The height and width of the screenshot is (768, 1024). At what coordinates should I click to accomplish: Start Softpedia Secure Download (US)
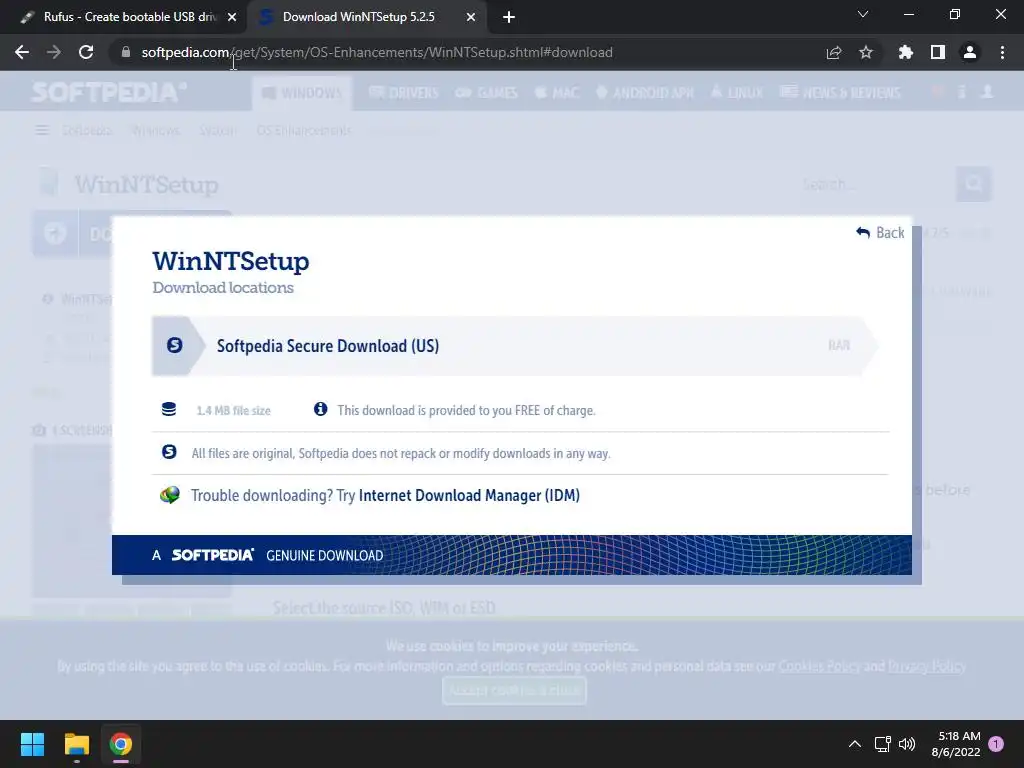pos(515,346)
